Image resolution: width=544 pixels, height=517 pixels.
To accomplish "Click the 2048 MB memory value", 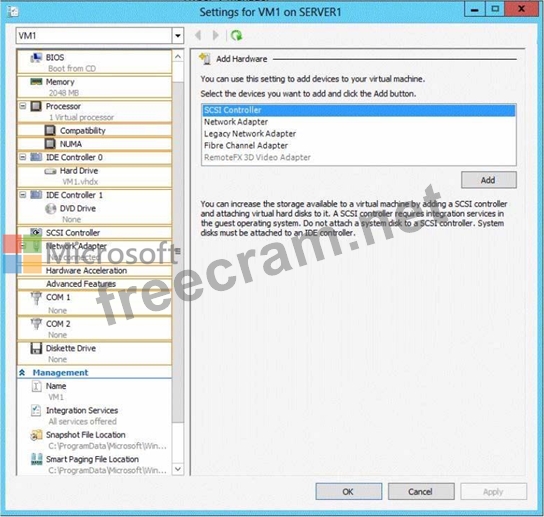I will (x=64, y=93).
